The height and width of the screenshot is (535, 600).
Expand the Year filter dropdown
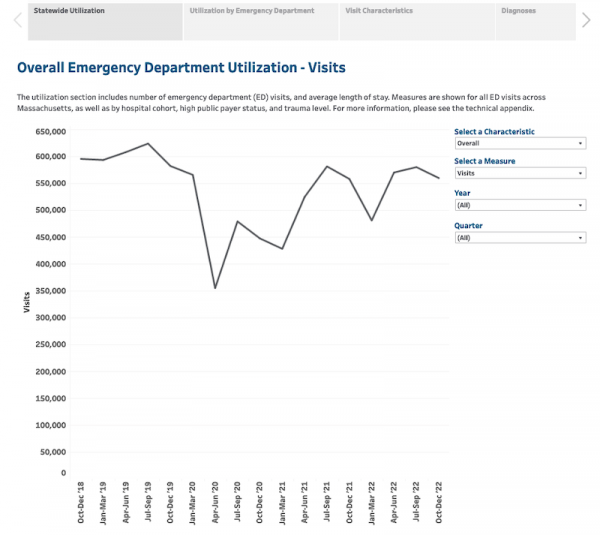point(519,205)
